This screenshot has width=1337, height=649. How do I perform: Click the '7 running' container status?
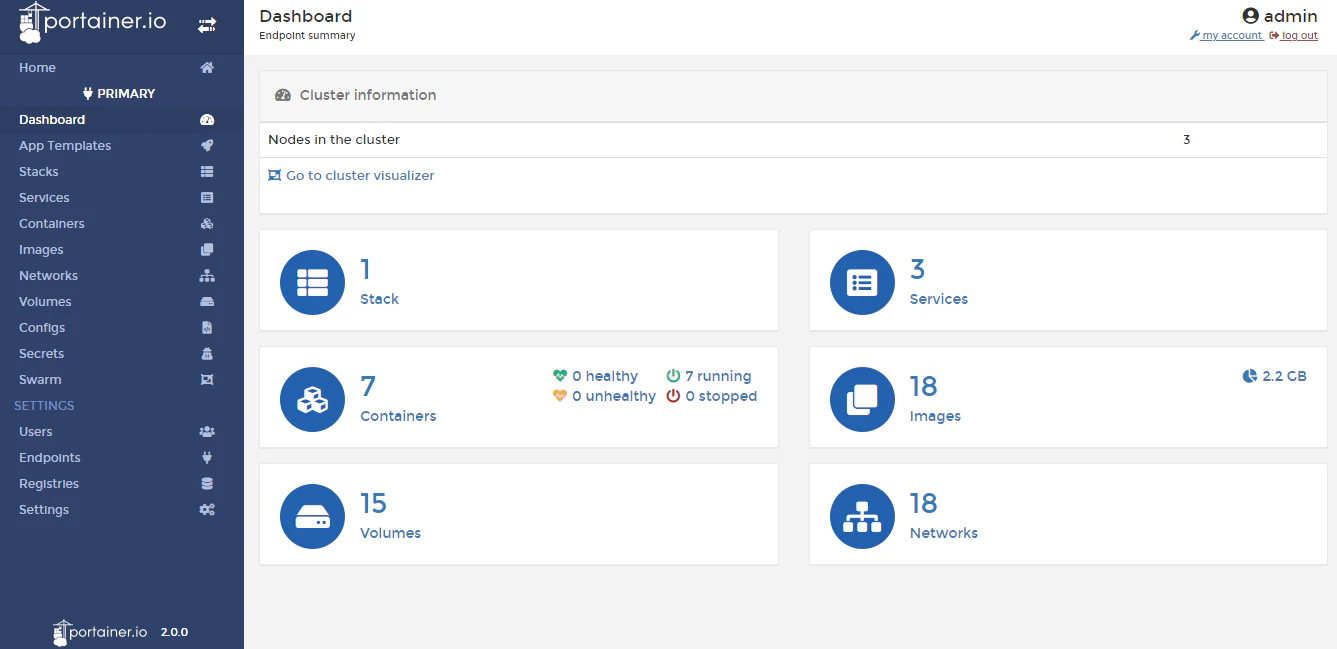point(709,376)
